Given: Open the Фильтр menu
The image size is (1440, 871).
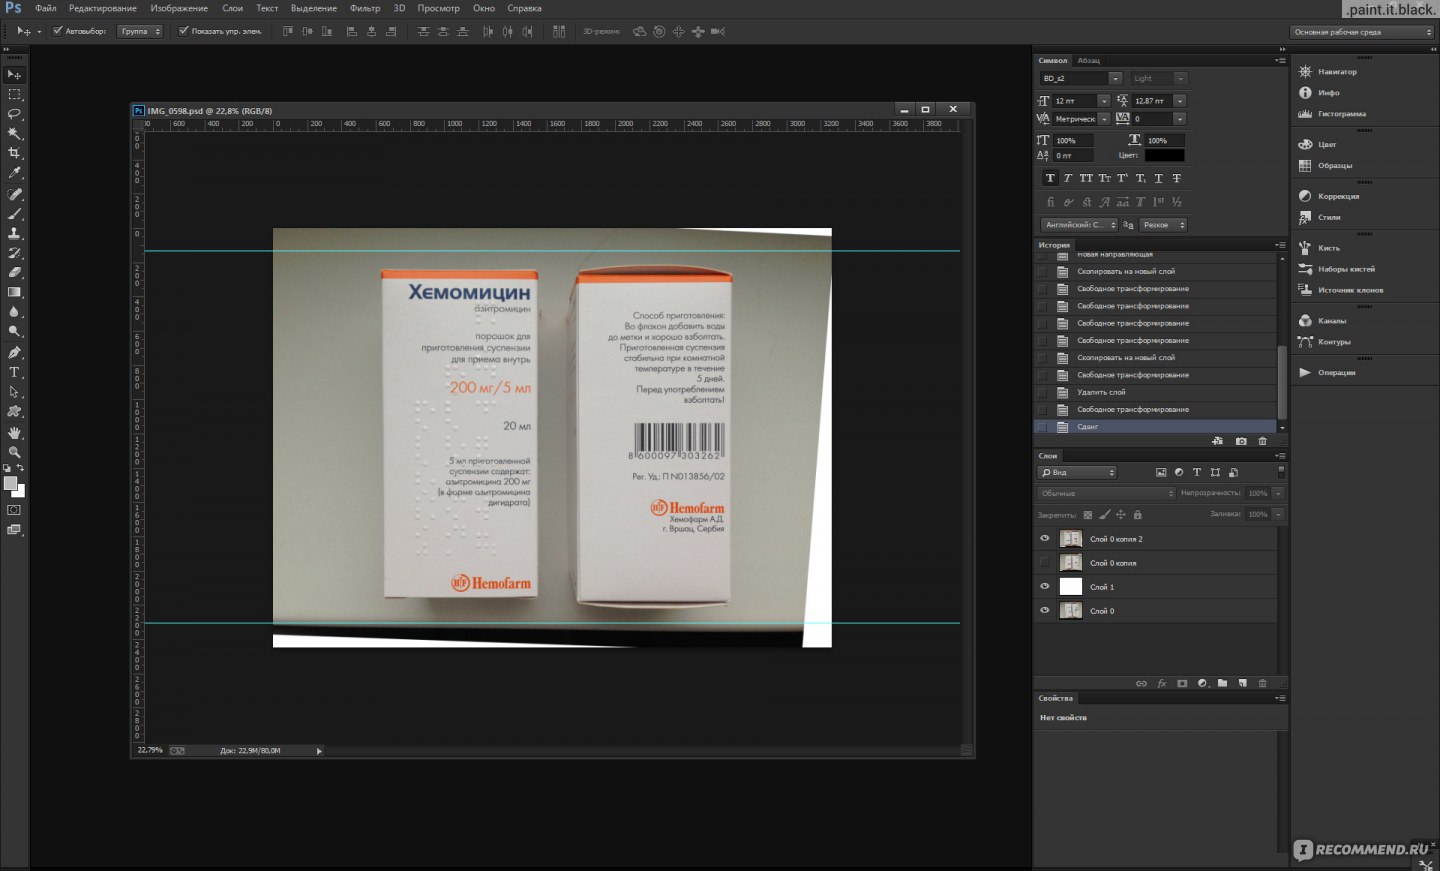Looking at the screenshot, I should pos(365,8).
